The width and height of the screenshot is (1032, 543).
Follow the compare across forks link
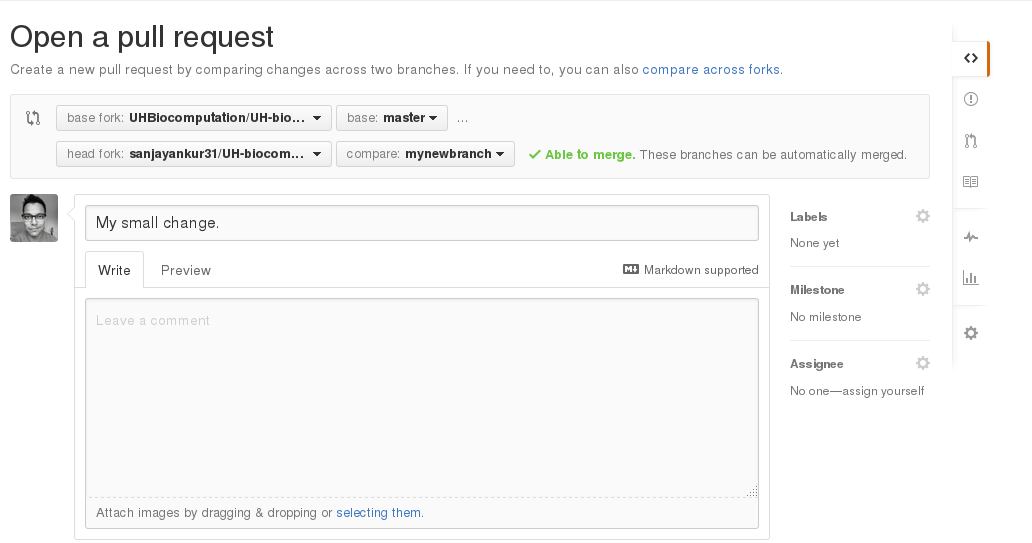pos(712,70)
